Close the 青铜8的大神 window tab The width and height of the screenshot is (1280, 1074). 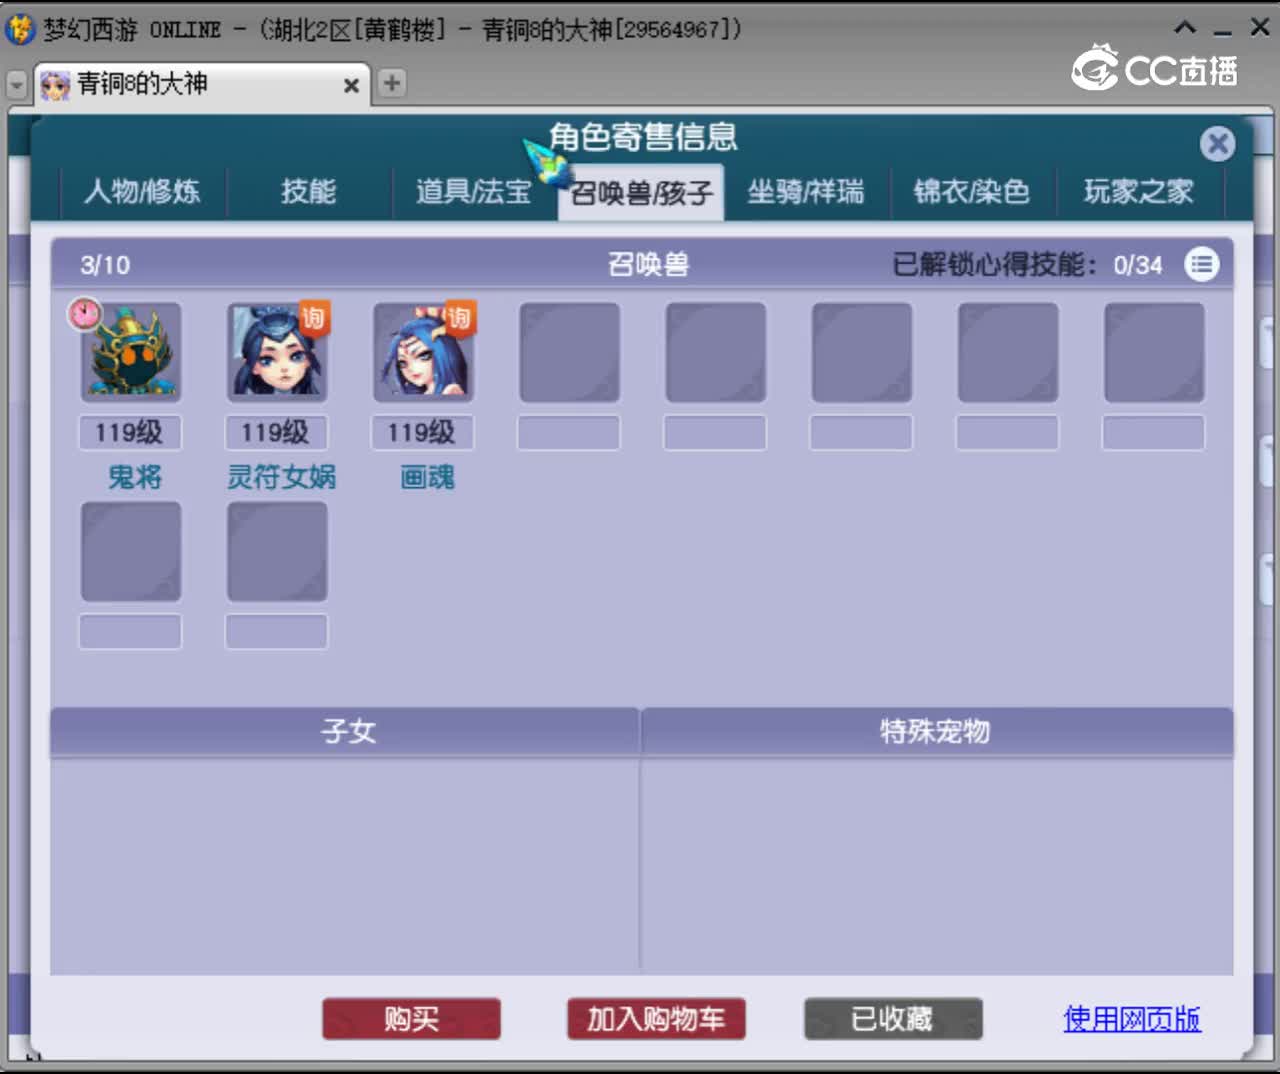point(351,86)
